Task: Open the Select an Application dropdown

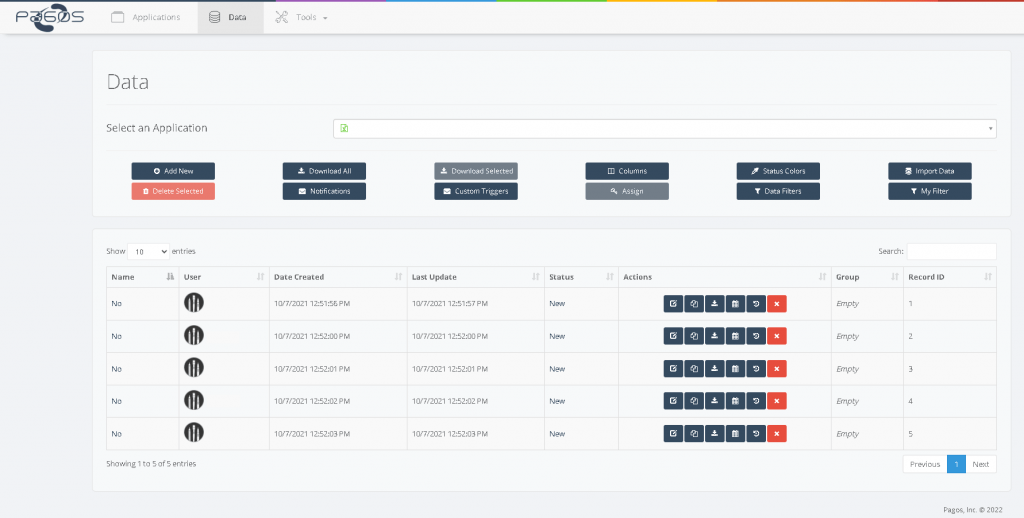Action: tap(665, 129)
